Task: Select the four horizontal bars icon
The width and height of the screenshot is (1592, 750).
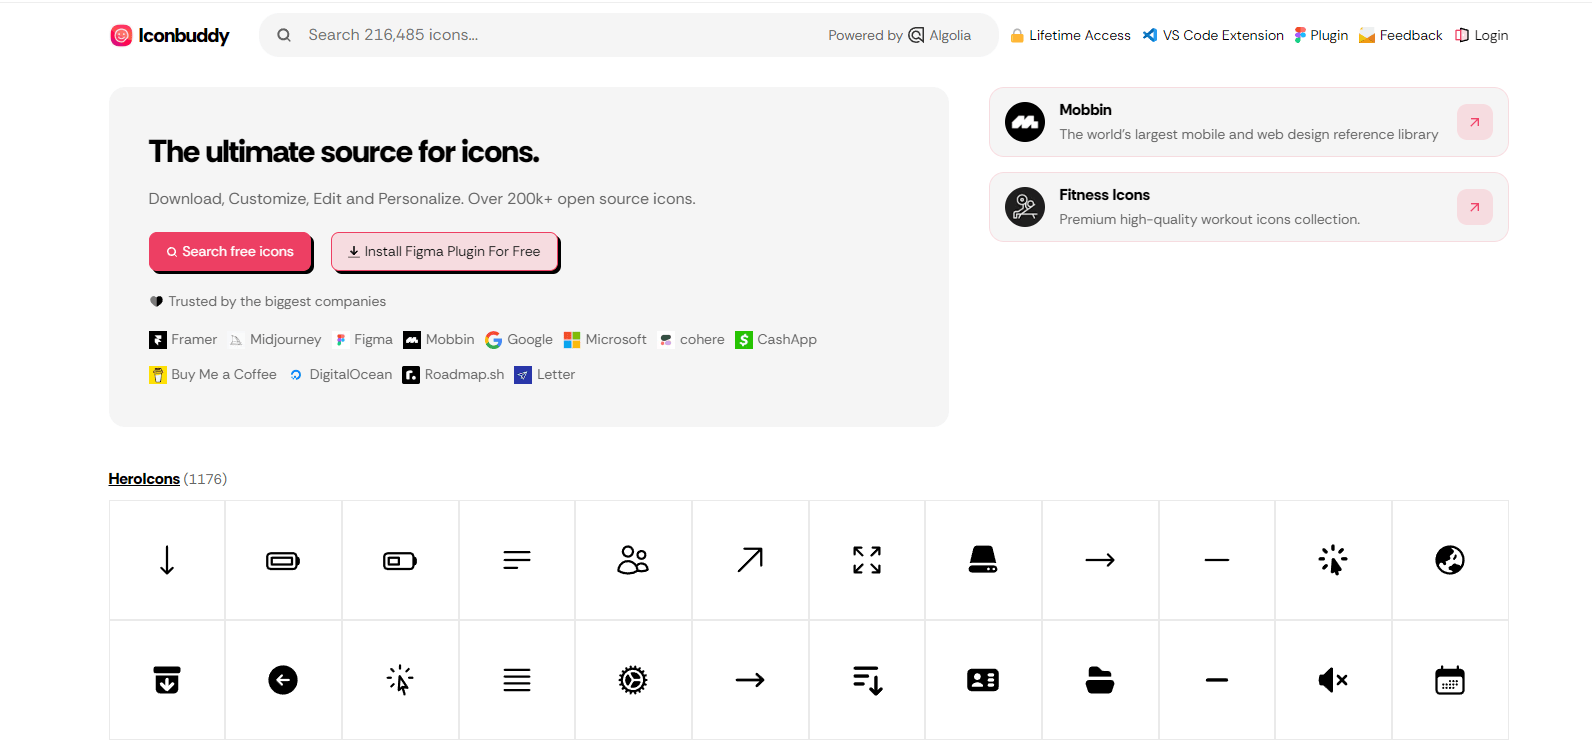Action: coord(517,680)
